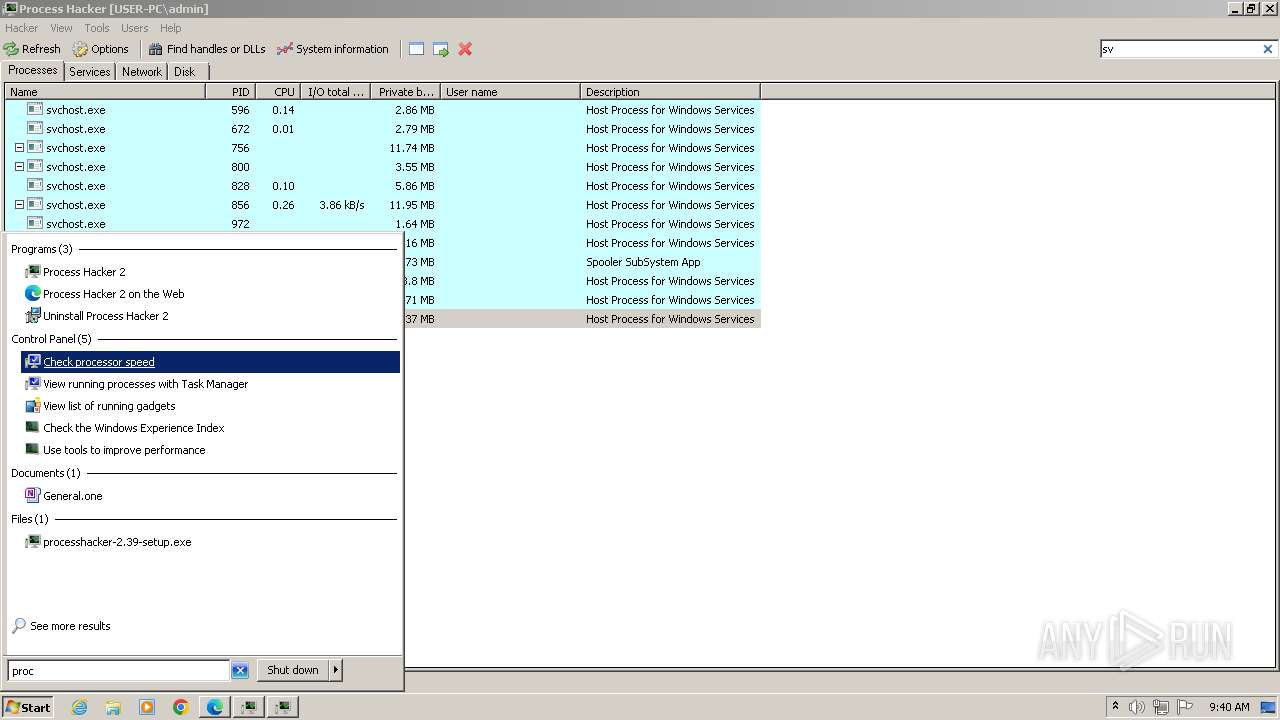Image resolution: width=1280 pixels, height=720 pixels.
Task: Clear the Start menu search text
Action: pyautogui.click(x=240, y=671)
